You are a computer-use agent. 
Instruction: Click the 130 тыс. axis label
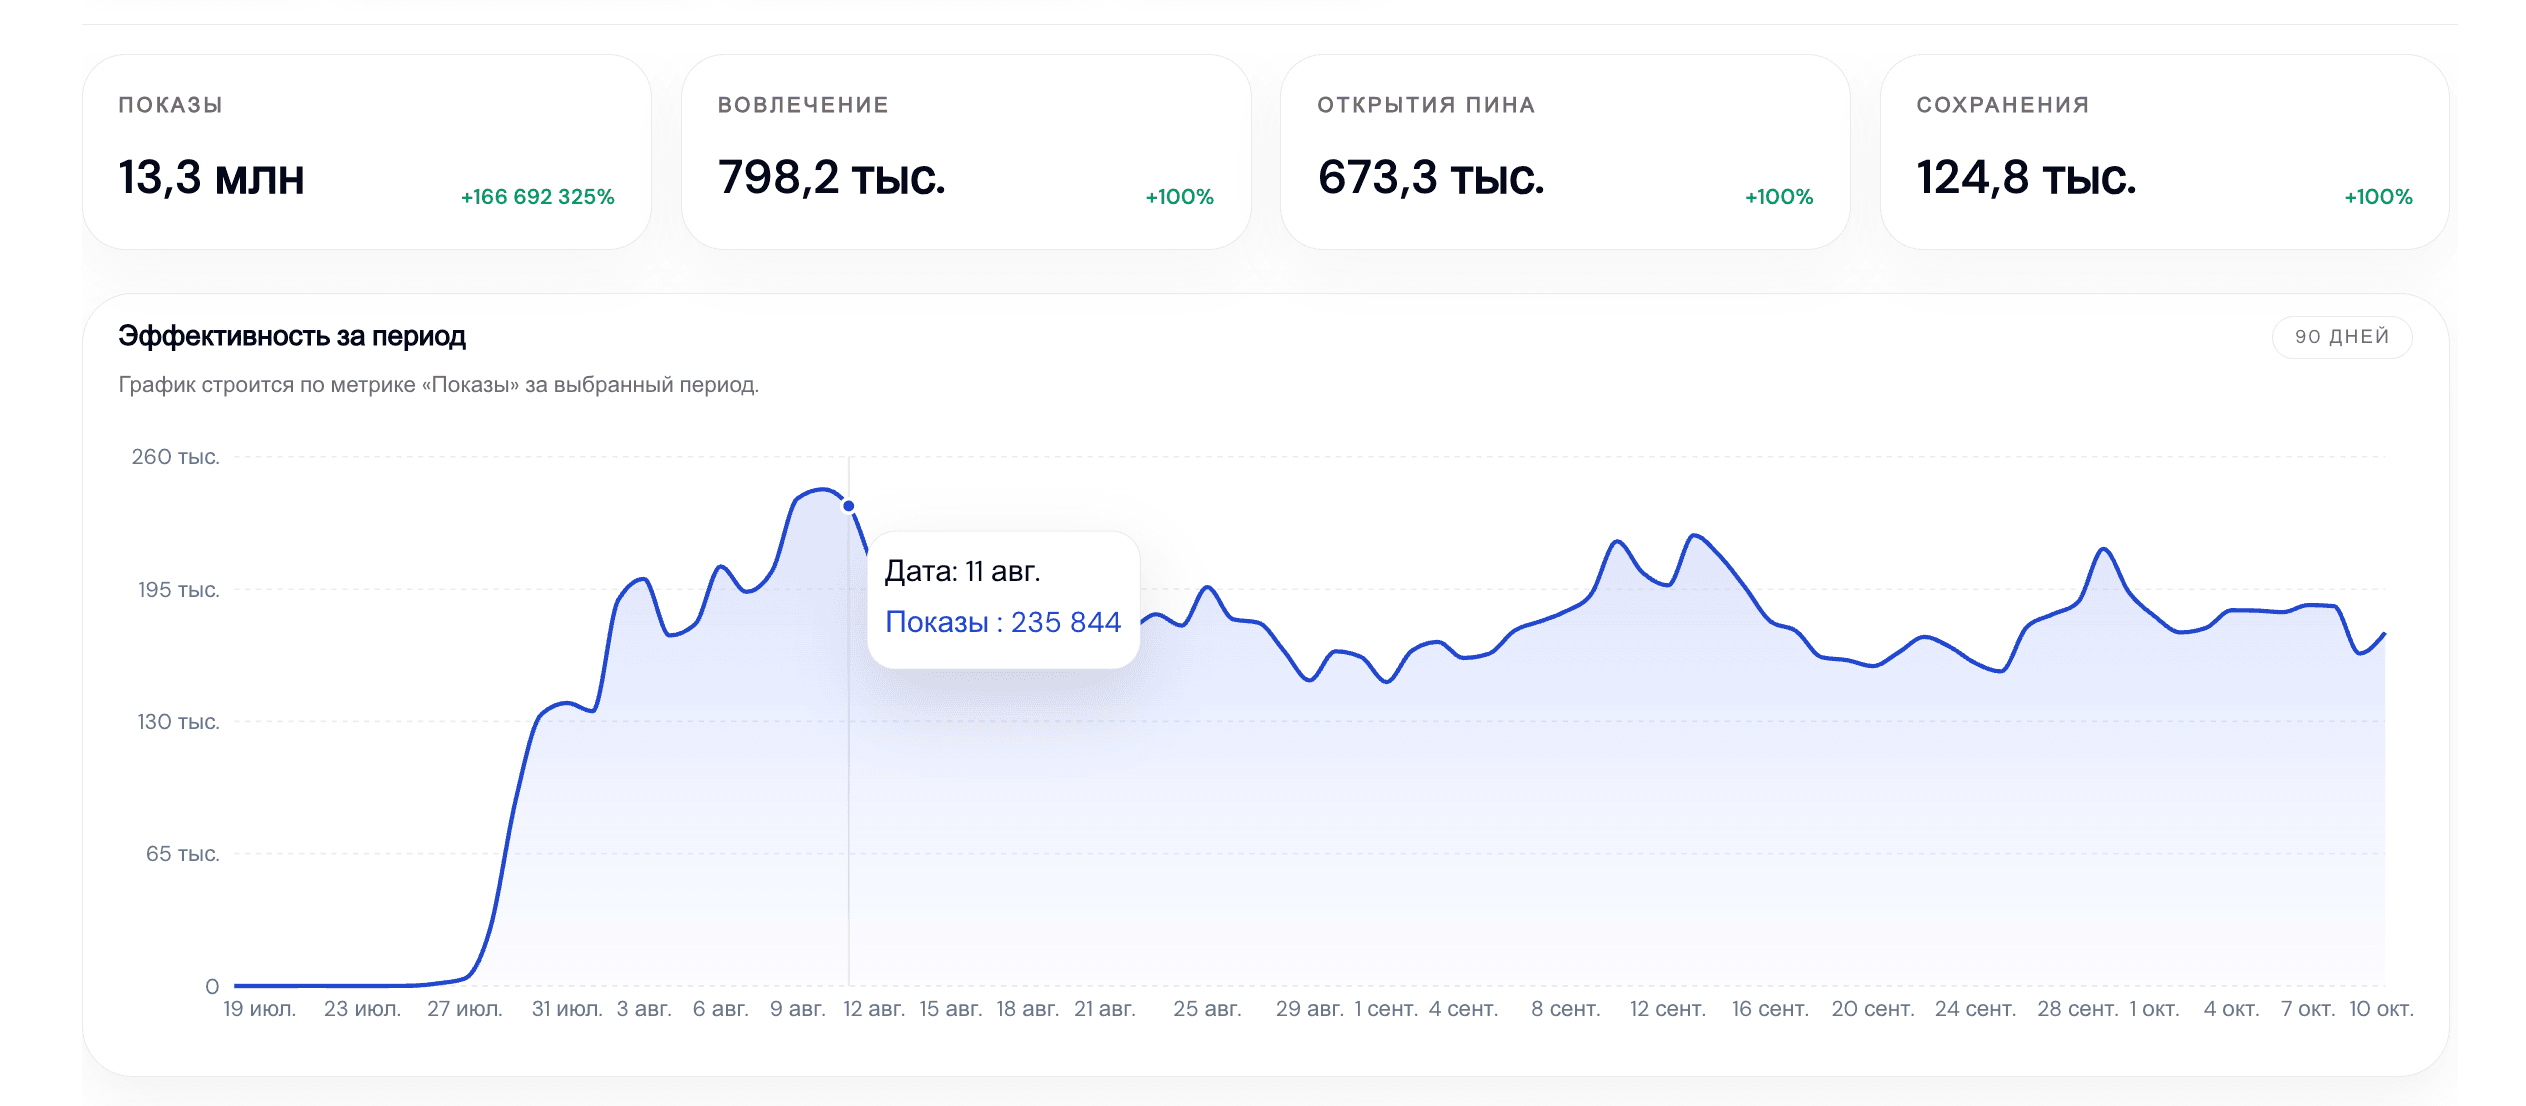[178, 722]
